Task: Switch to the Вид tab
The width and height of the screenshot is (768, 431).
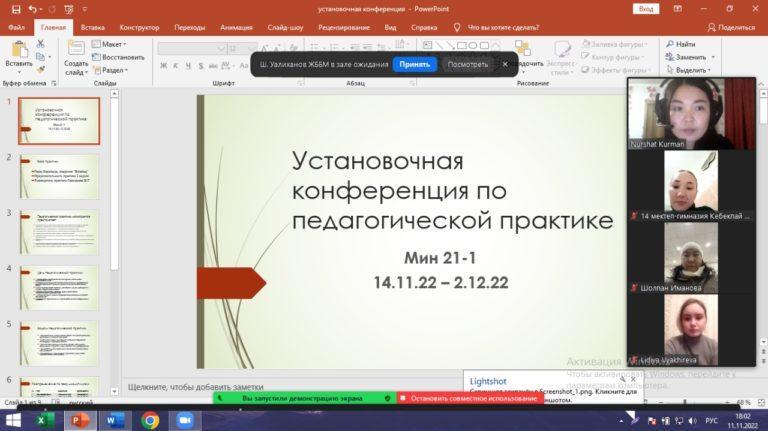Action: pos(390,27)
